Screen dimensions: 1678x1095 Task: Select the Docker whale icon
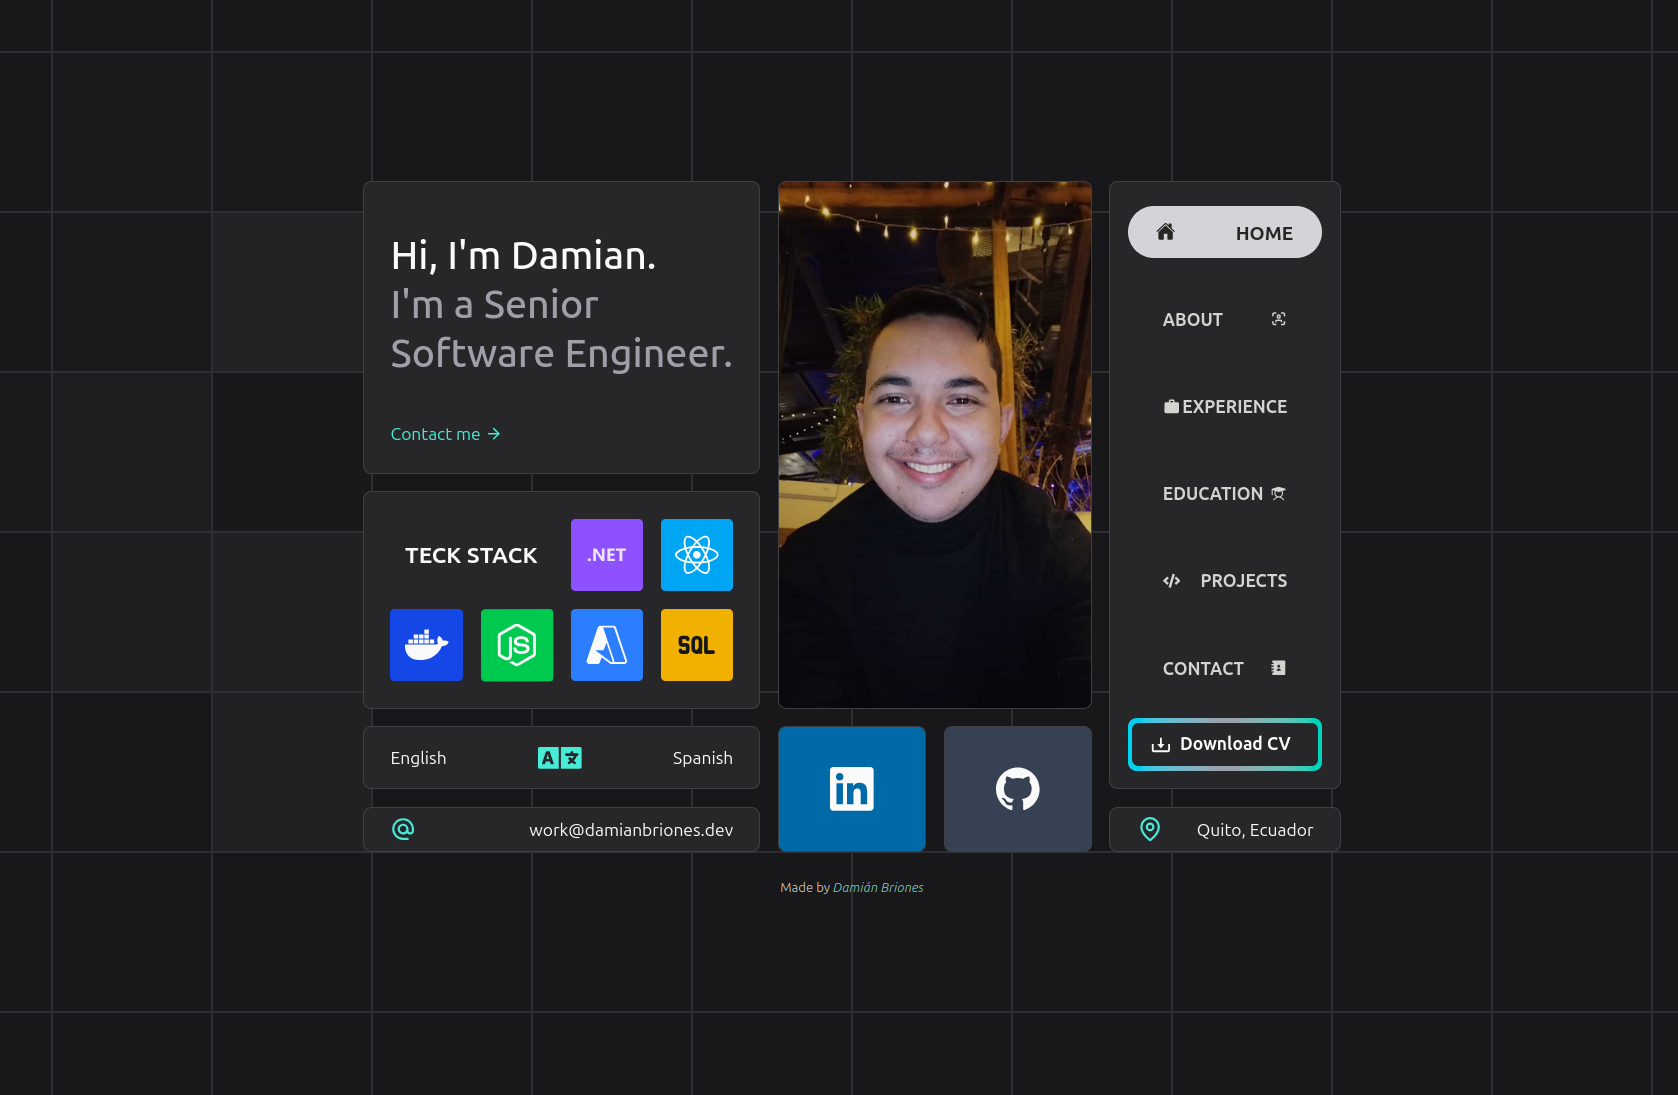click(x=426, y=645)
